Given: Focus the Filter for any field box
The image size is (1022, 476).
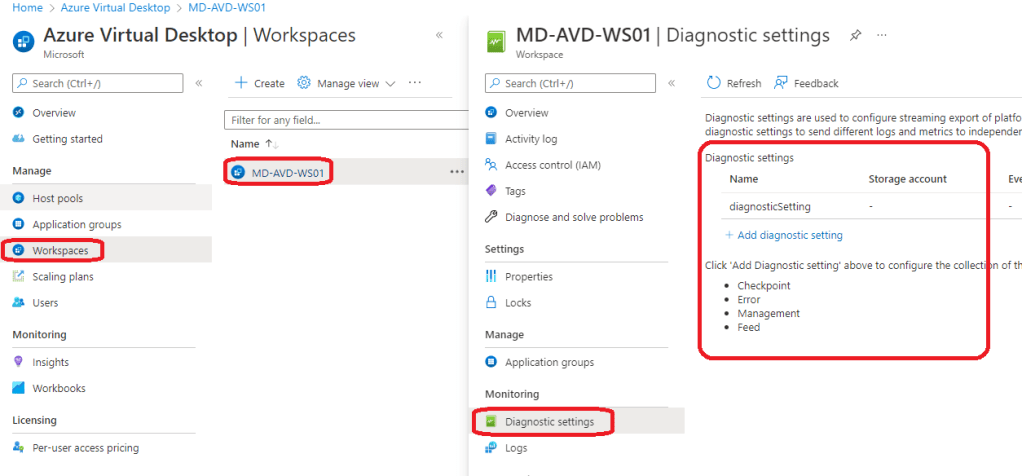Looking at the screenshot, I should tap(345, 120).
